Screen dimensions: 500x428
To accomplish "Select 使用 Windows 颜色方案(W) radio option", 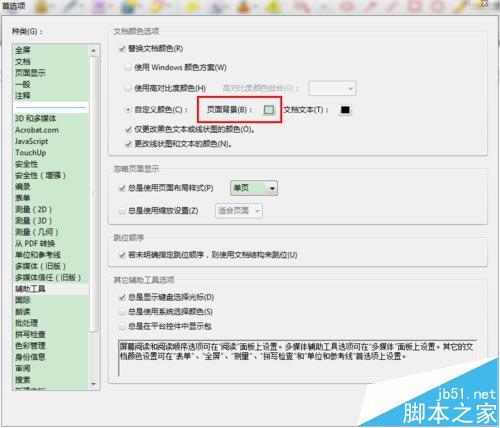I will click(x=128, y=68).
